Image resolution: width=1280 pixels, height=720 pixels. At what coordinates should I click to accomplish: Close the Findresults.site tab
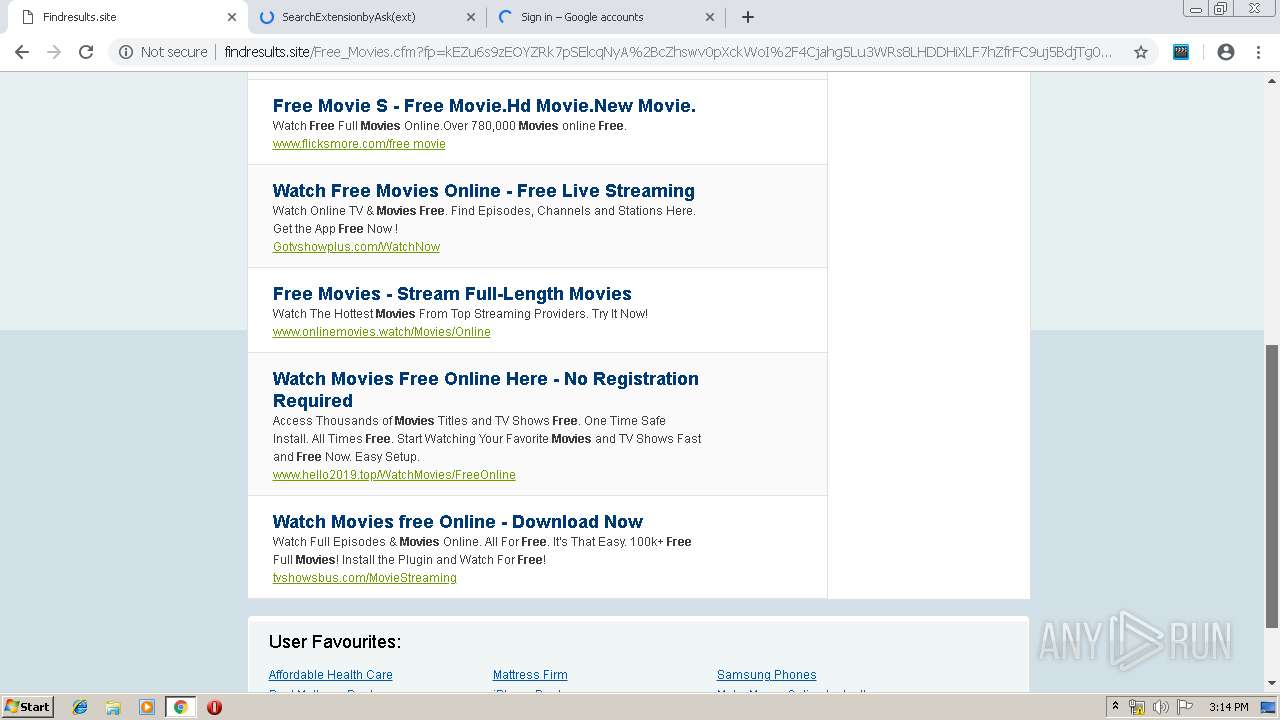[232, 17]
